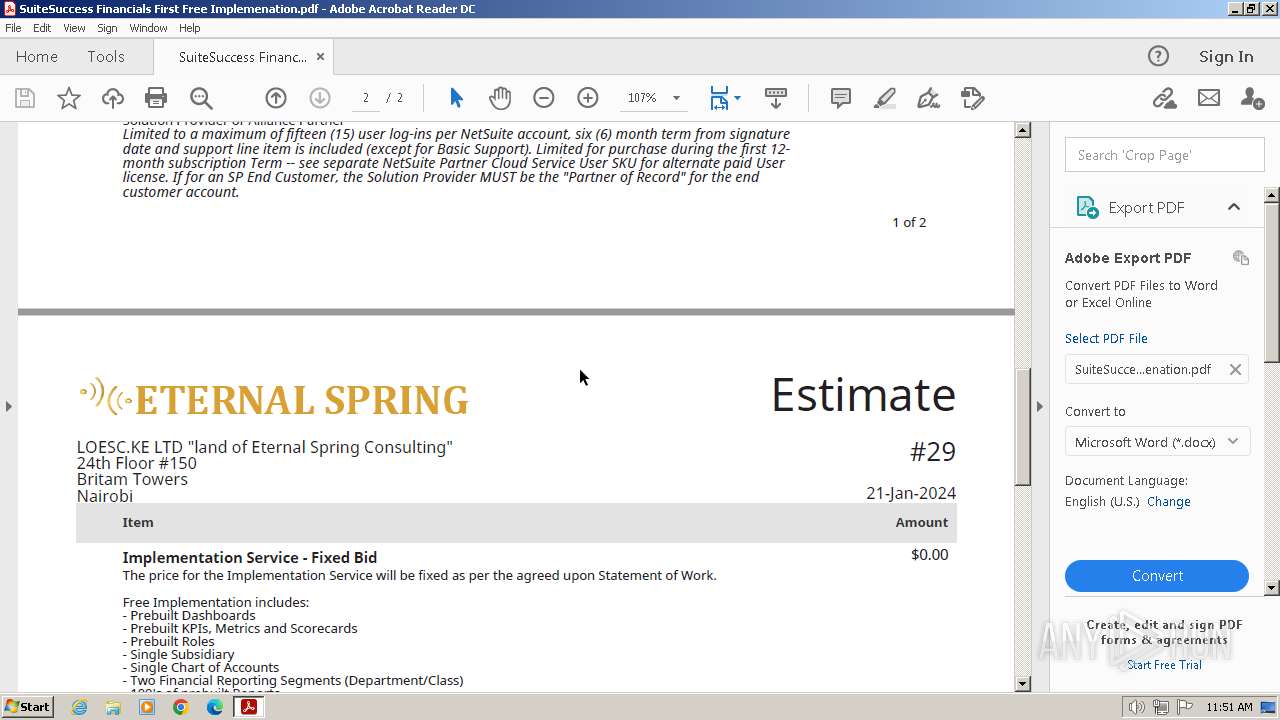Open the Help menu

click(190, 28)
